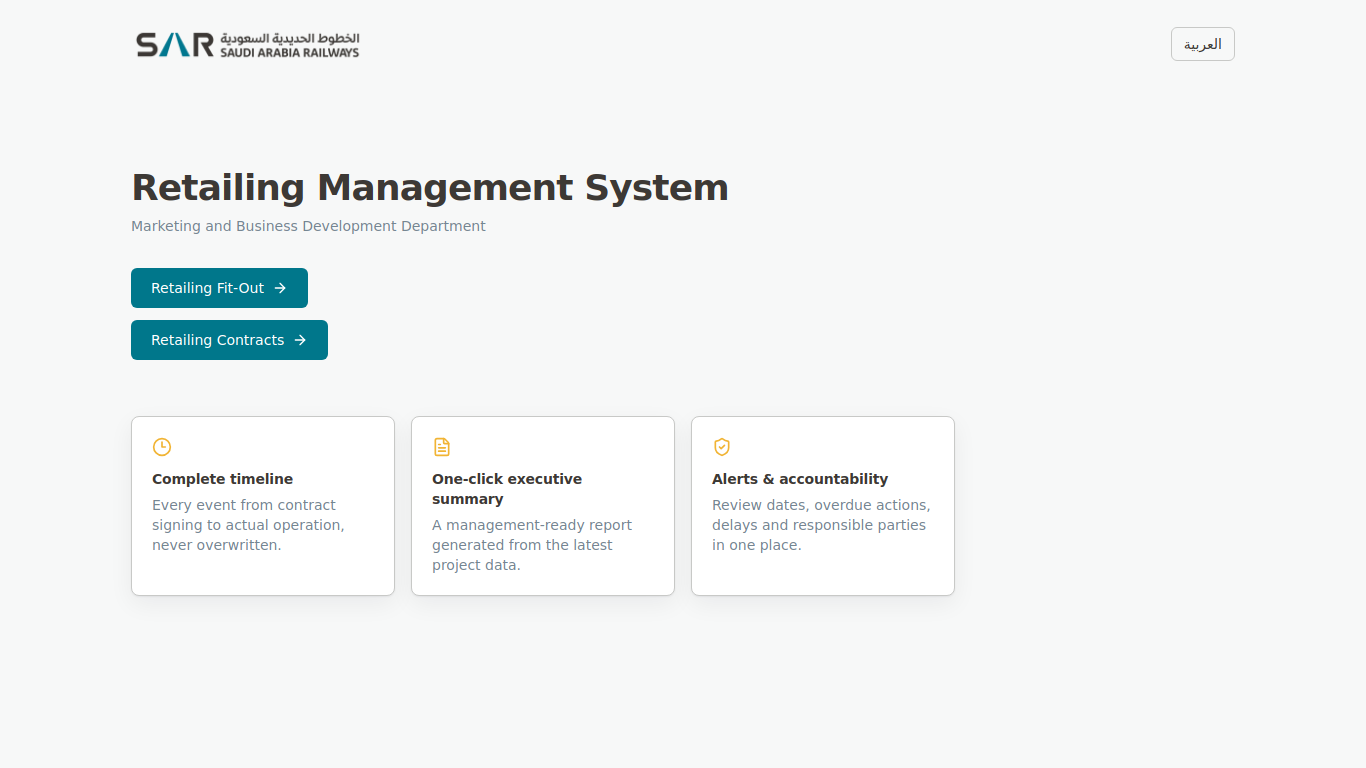This screenshot has height=768, width=1366.
Task: Click Marketing and Business Development Department subtitle
Action: [308, 226]
